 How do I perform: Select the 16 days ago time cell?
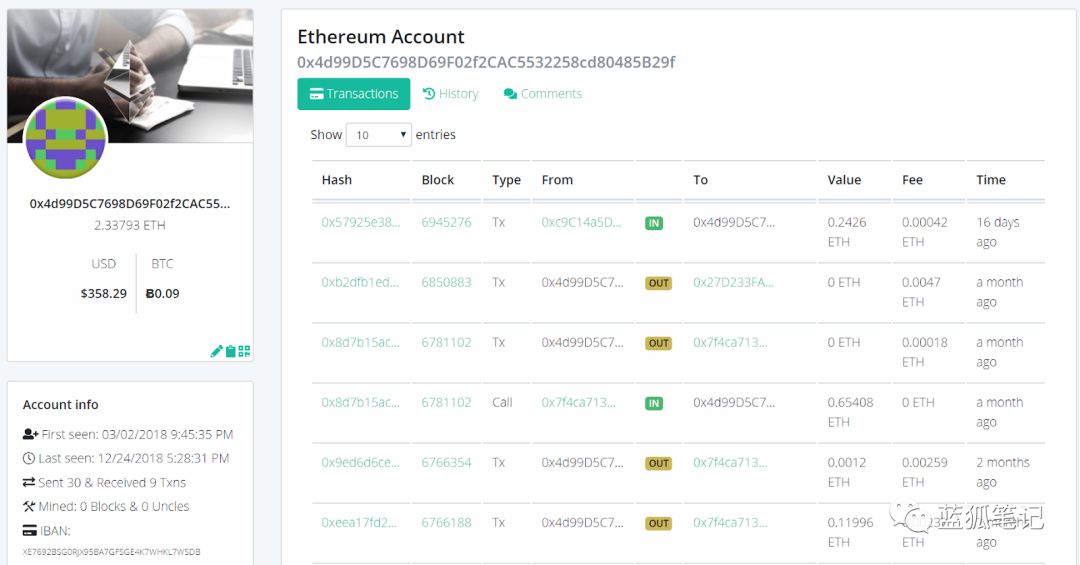point(997,232)
